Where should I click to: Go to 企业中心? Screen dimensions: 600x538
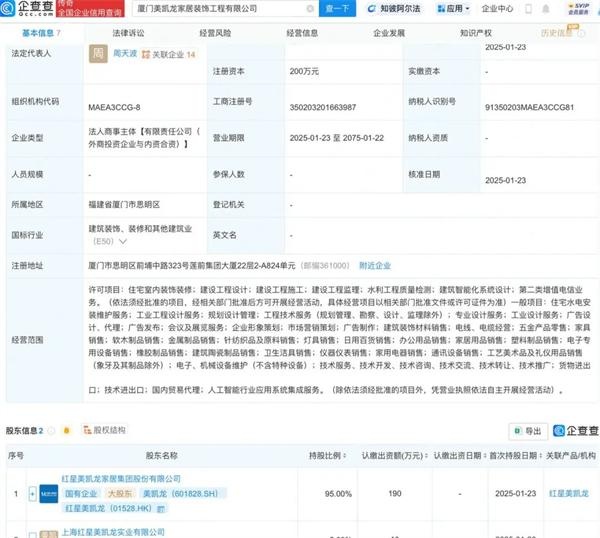(x=497, y=8)
